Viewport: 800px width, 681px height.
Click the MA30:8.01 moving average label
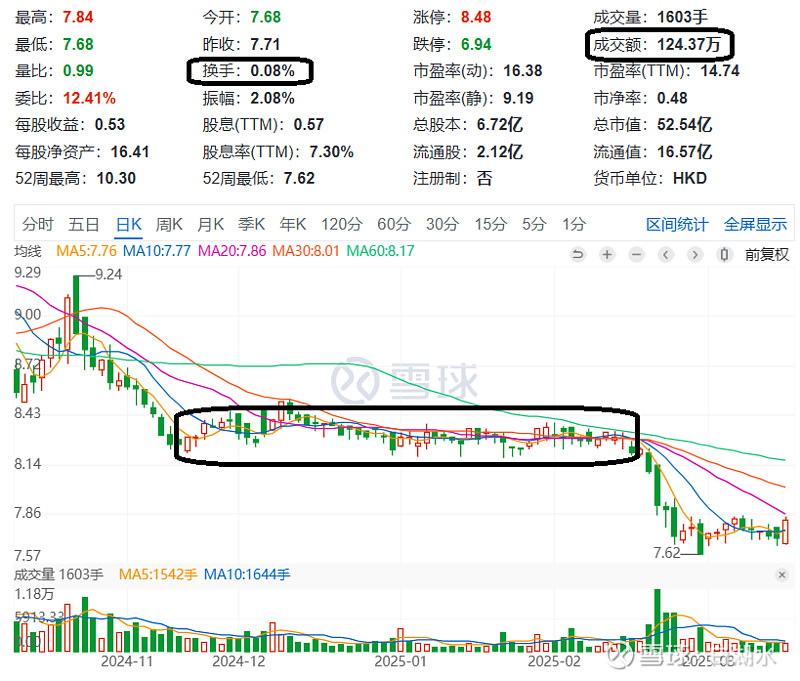(306, 251)
